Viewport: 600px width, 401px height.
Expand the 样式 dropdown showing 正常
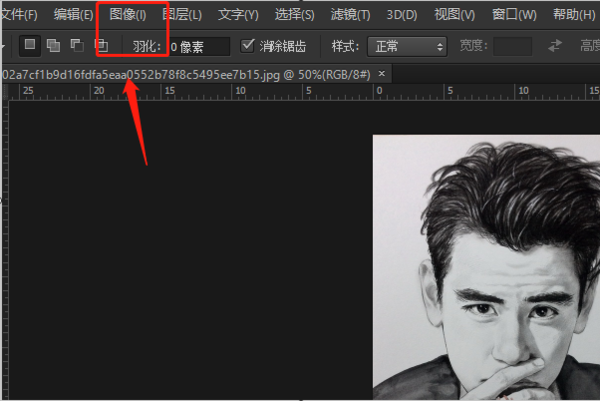click(407, 47)
